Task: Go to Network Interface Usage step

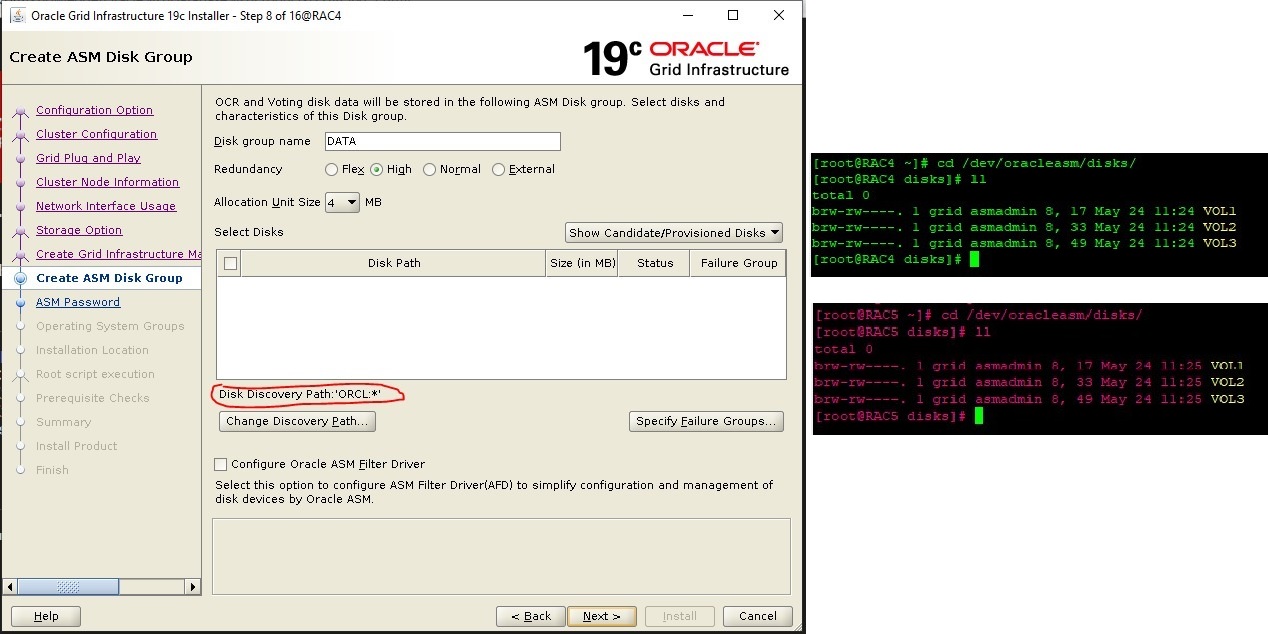Action: 106,206
